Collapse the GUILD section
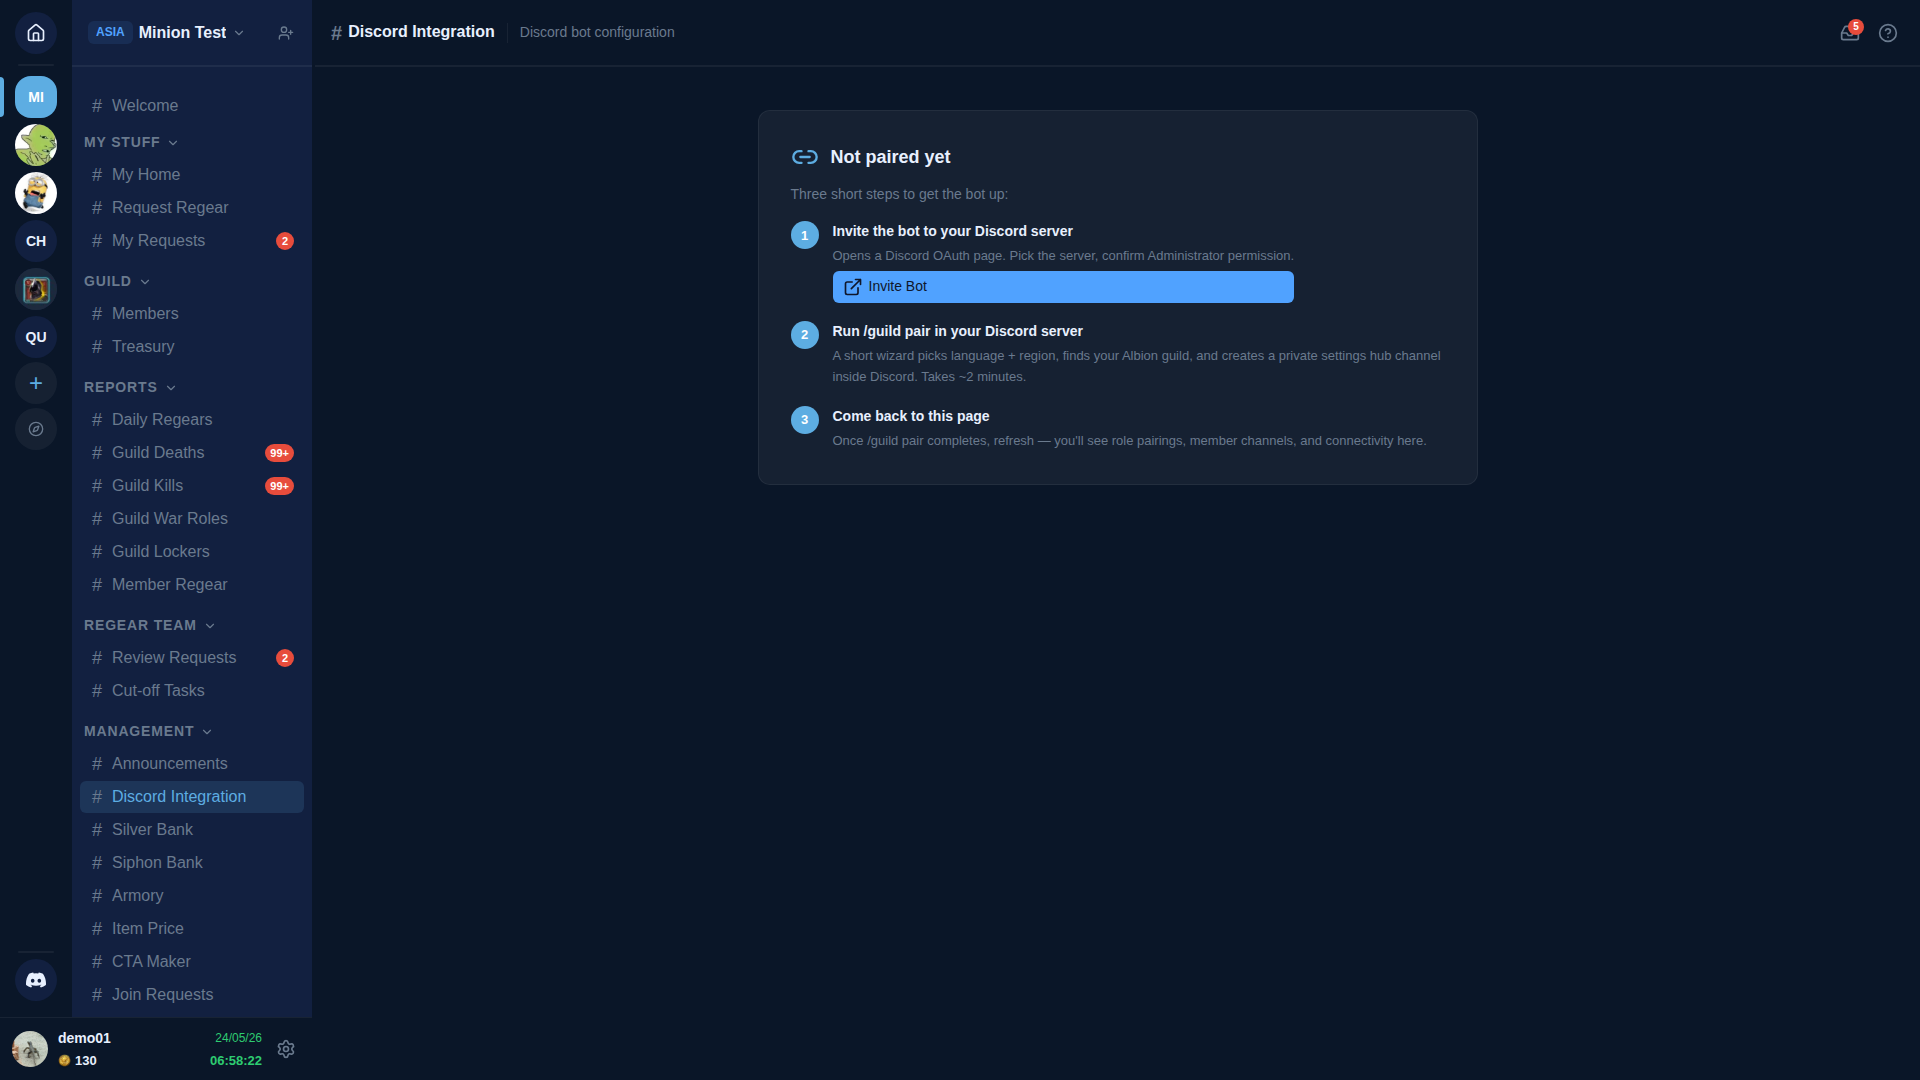1920x1080 pixels. 117,281
